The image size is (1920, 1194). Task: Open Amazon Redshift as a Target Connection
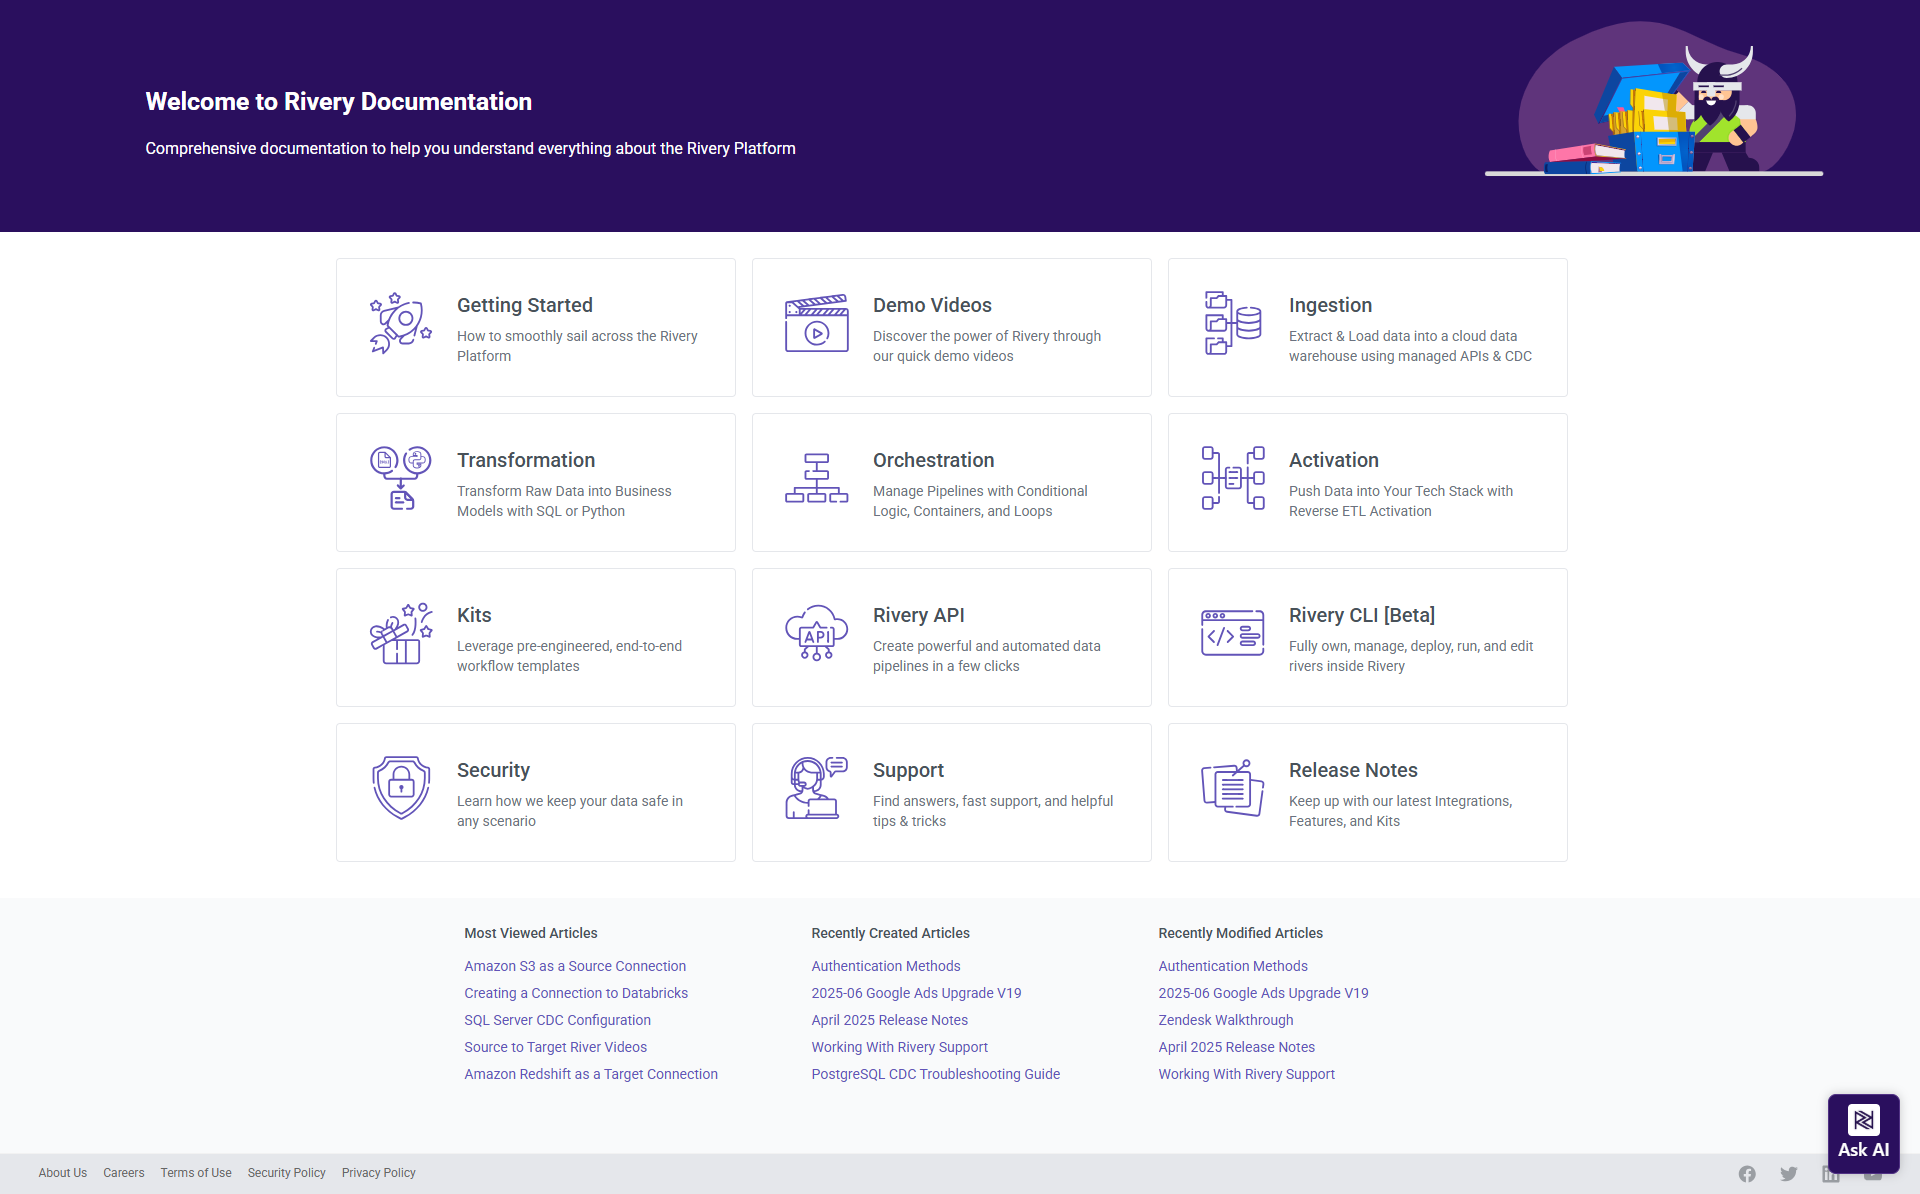click(x=591, y=1074)
